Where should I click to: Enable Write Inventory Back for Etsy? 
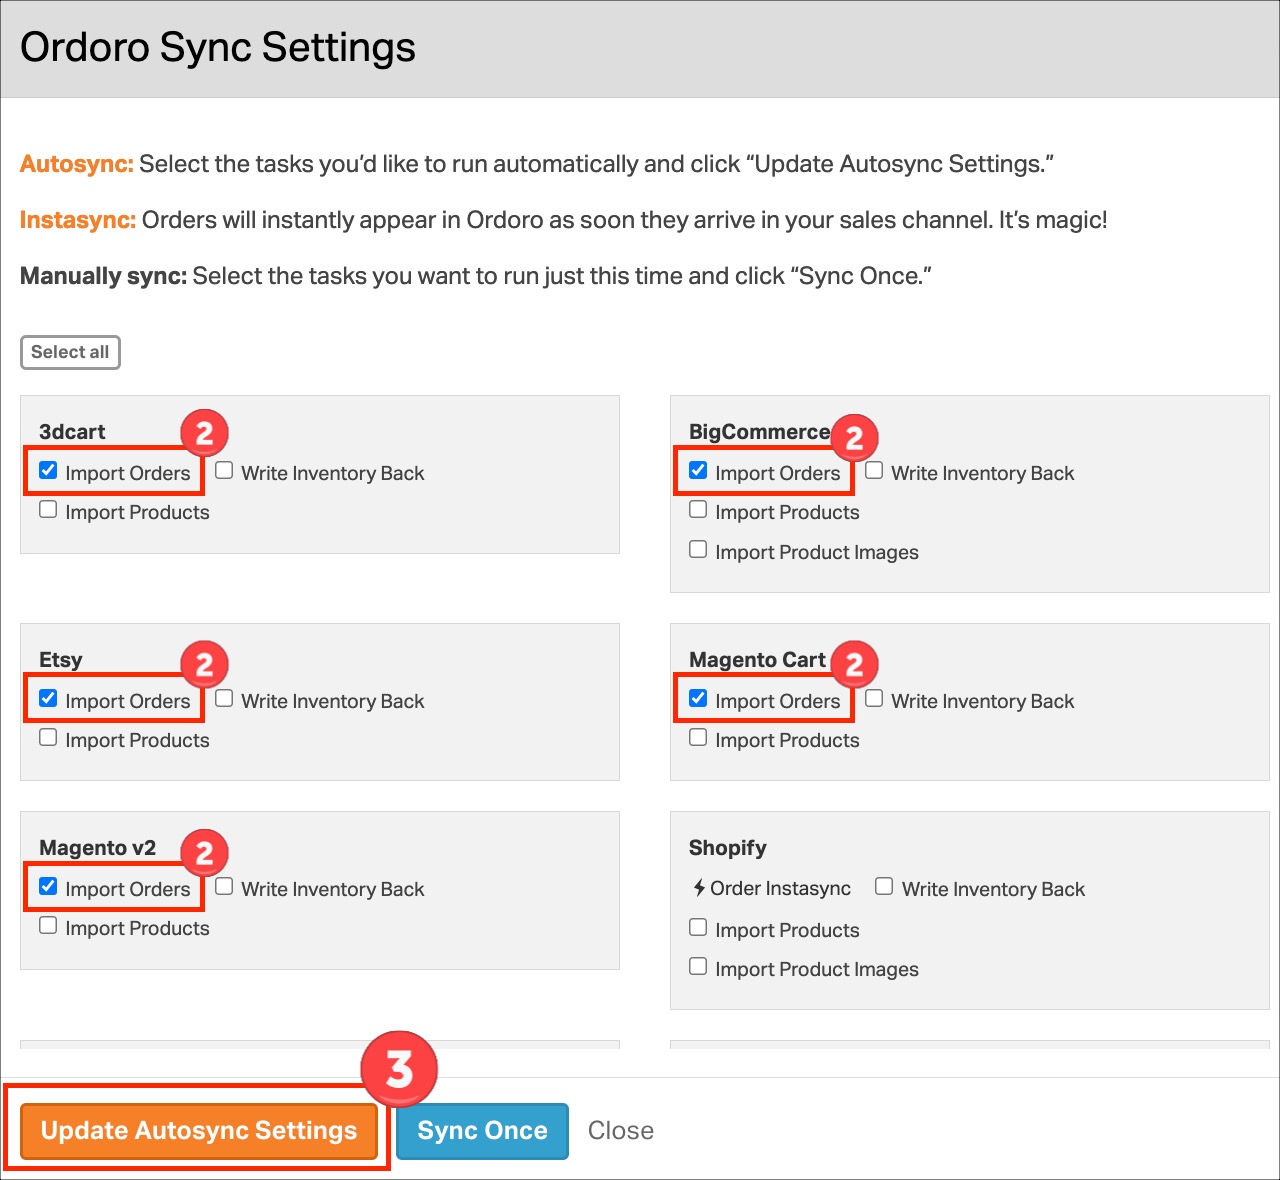(x=224, y=699)
